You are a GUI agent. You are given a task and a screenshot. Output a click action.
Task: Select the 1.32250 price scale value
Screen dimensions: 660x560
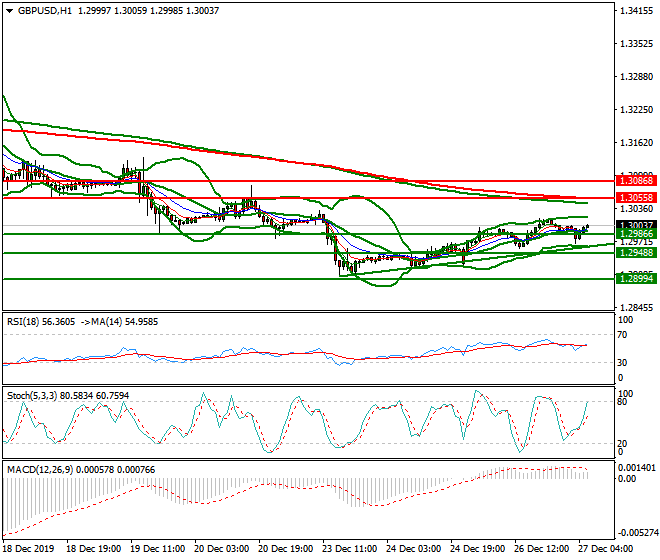click(637, 110)
